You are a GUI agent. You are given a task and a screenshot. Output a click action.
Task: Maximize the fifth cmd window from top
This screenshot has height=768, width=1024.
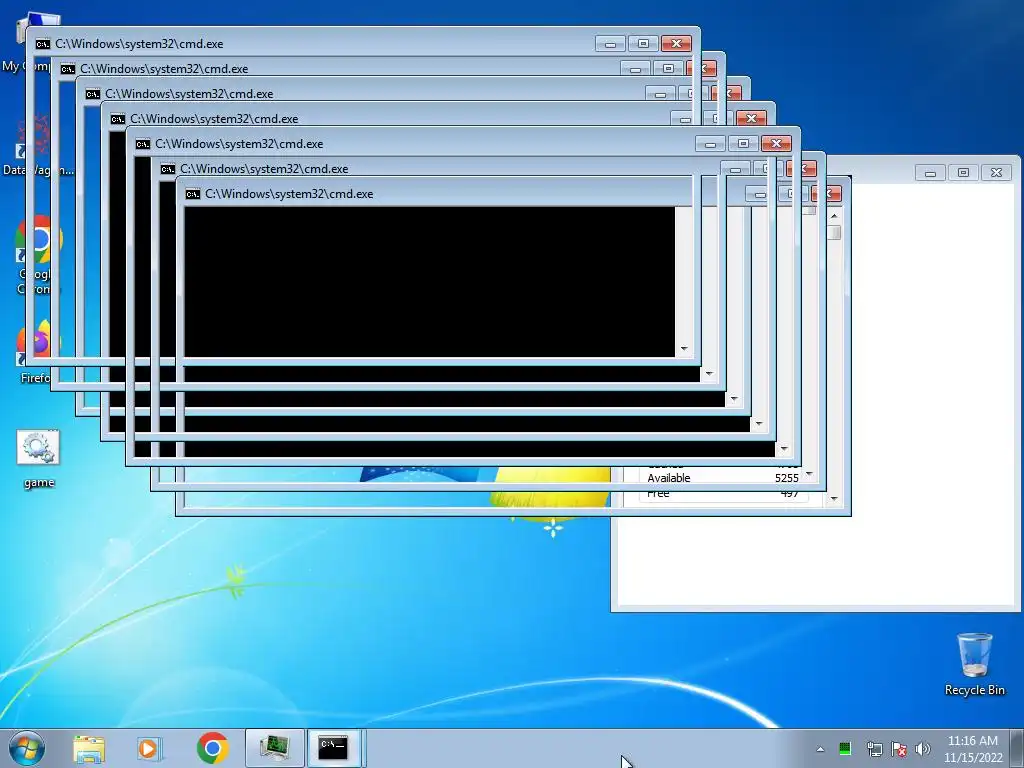point(743,144)
